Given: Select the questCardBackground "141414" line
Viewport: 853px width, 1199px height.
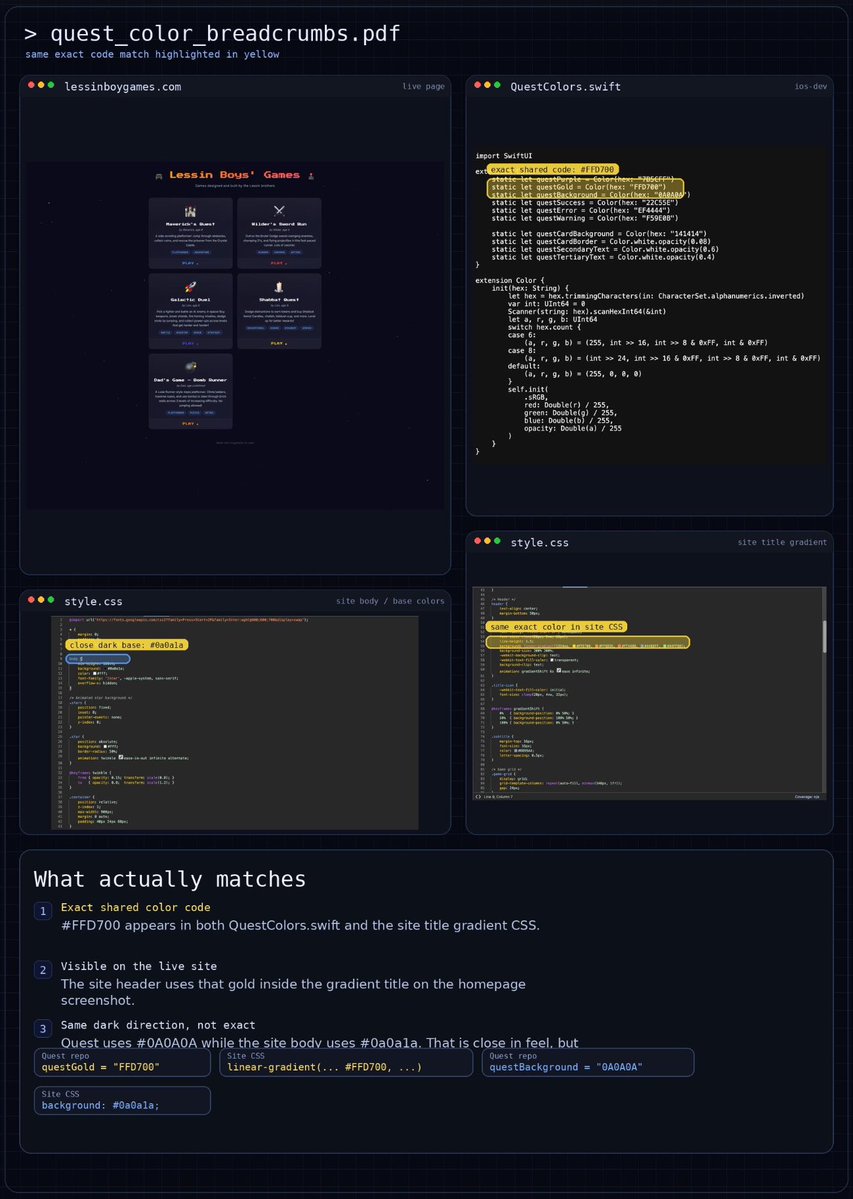Looking at the screenshot, I should pyautogui.click(x=598, y=233).
